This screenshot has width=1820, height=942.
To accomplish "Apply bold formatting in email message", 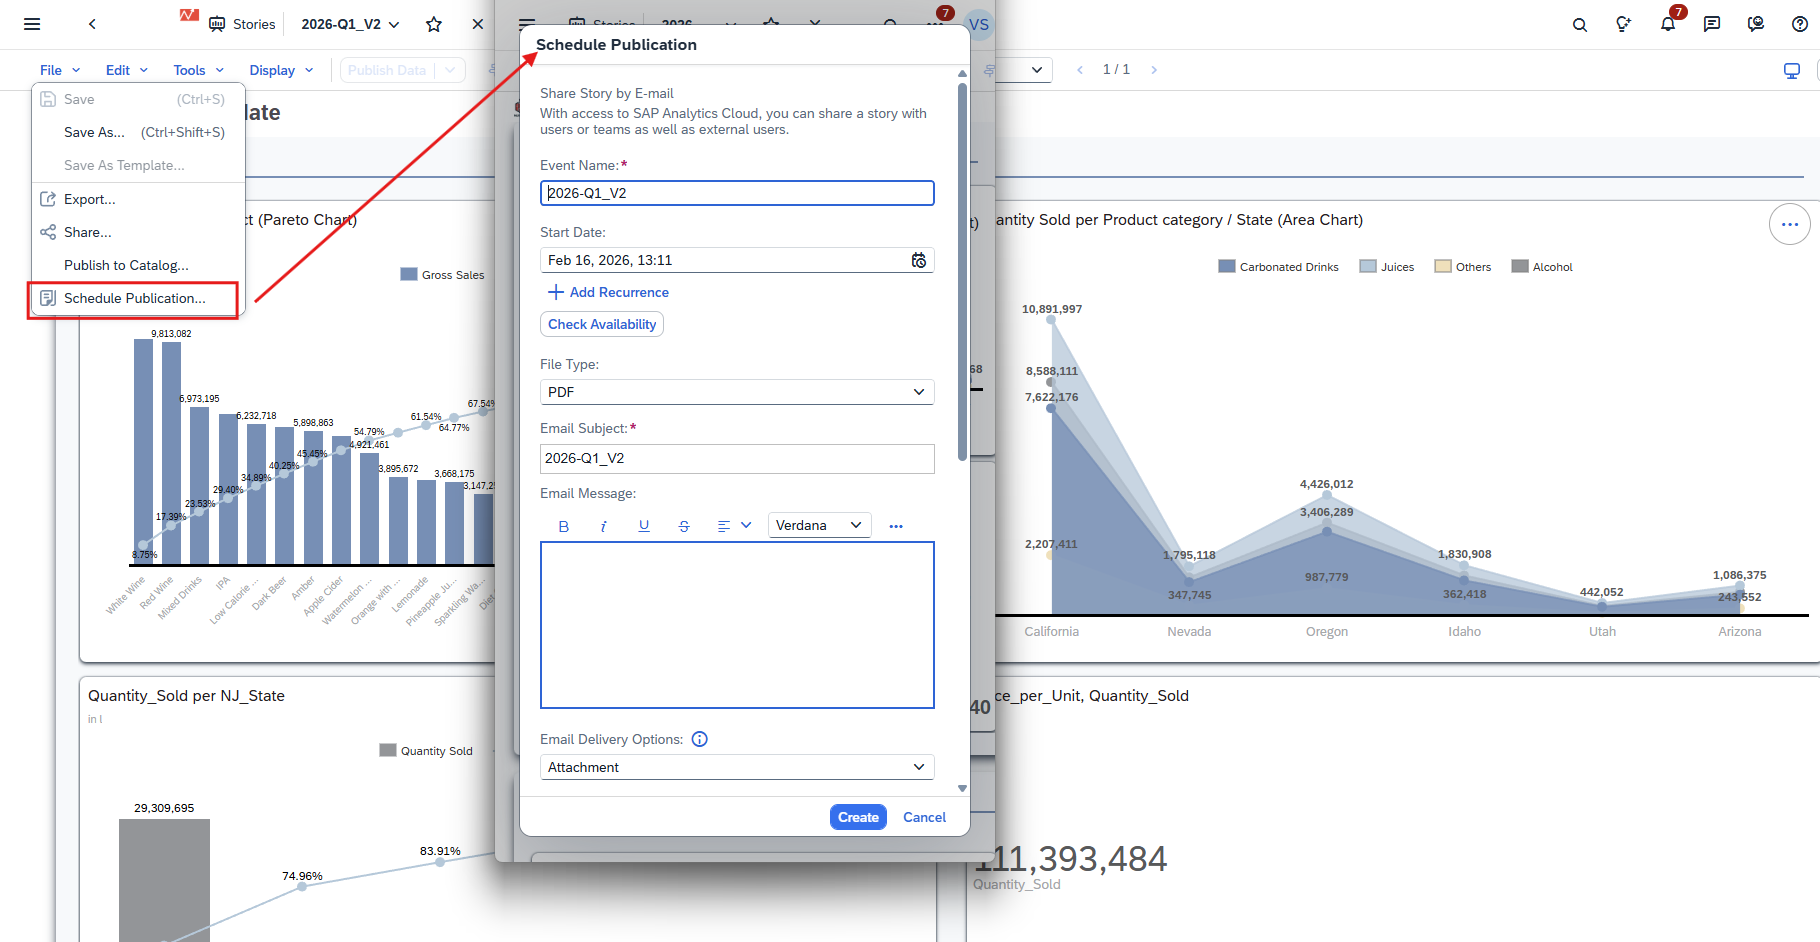I will point(564,526).
